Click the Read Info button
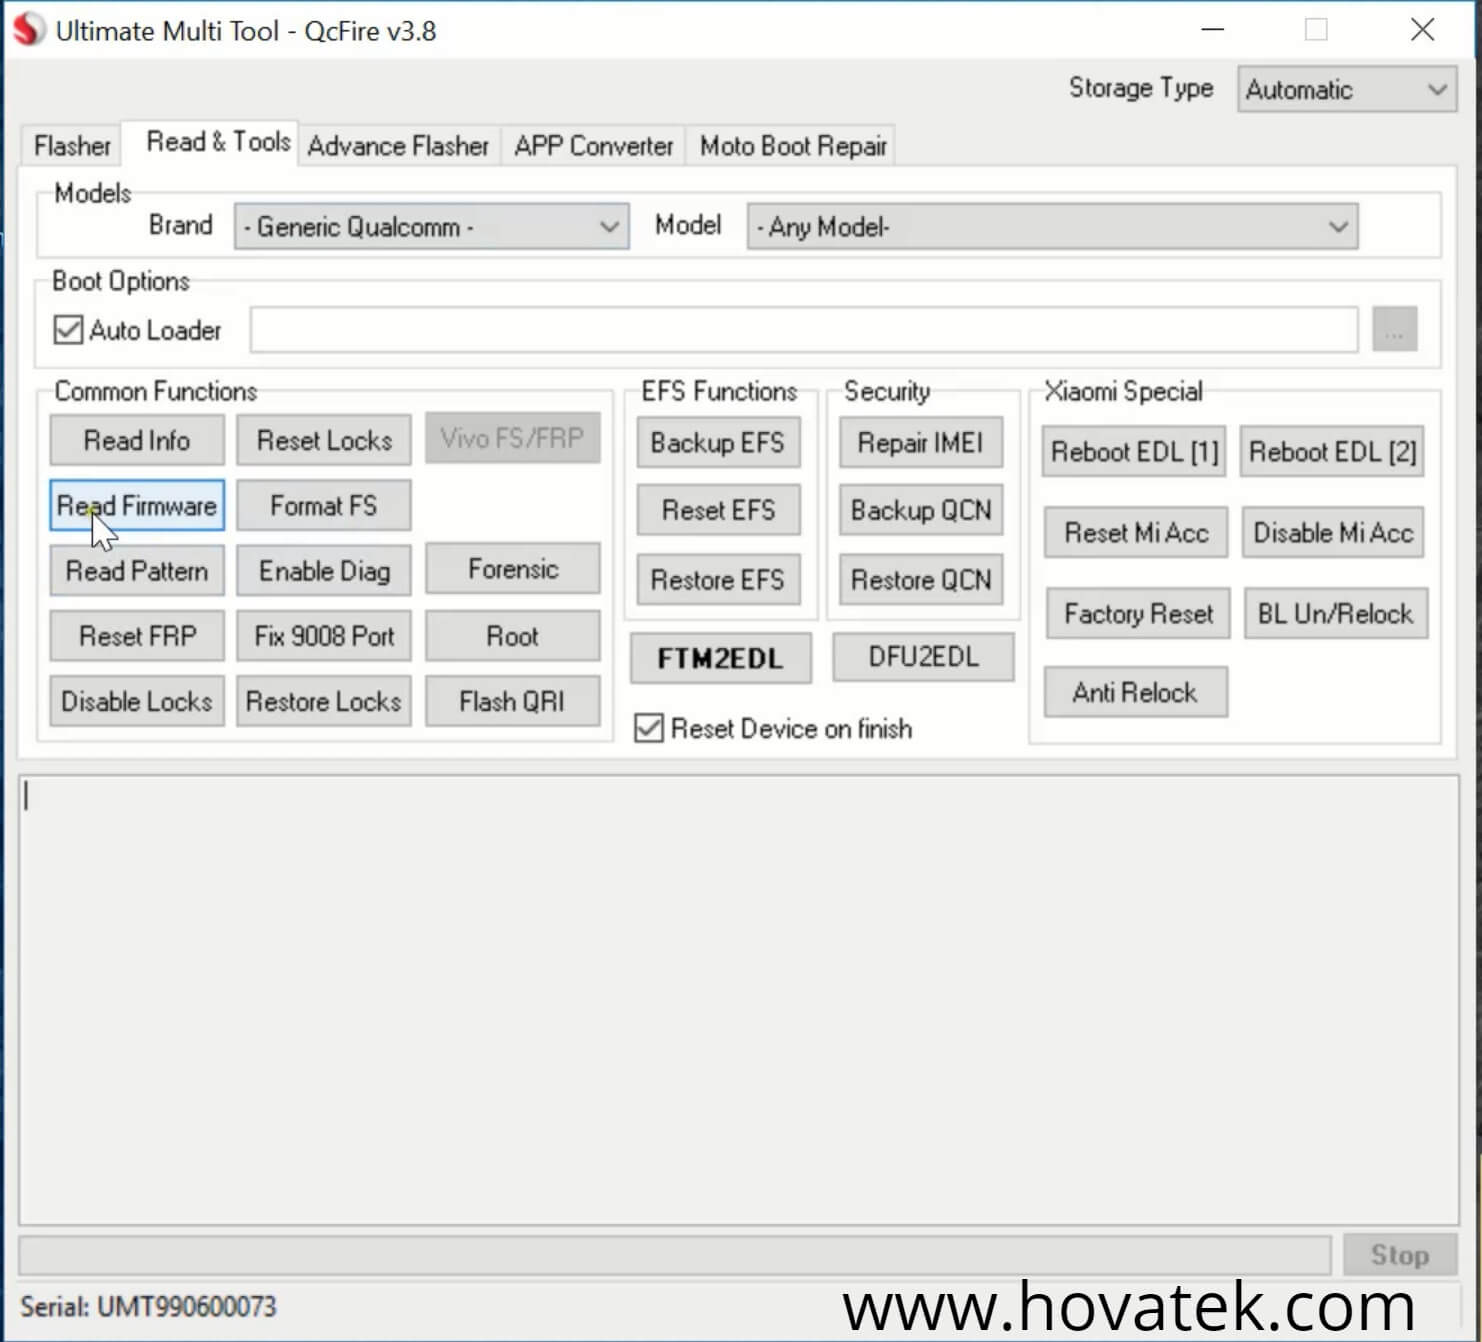 [137, 440]
